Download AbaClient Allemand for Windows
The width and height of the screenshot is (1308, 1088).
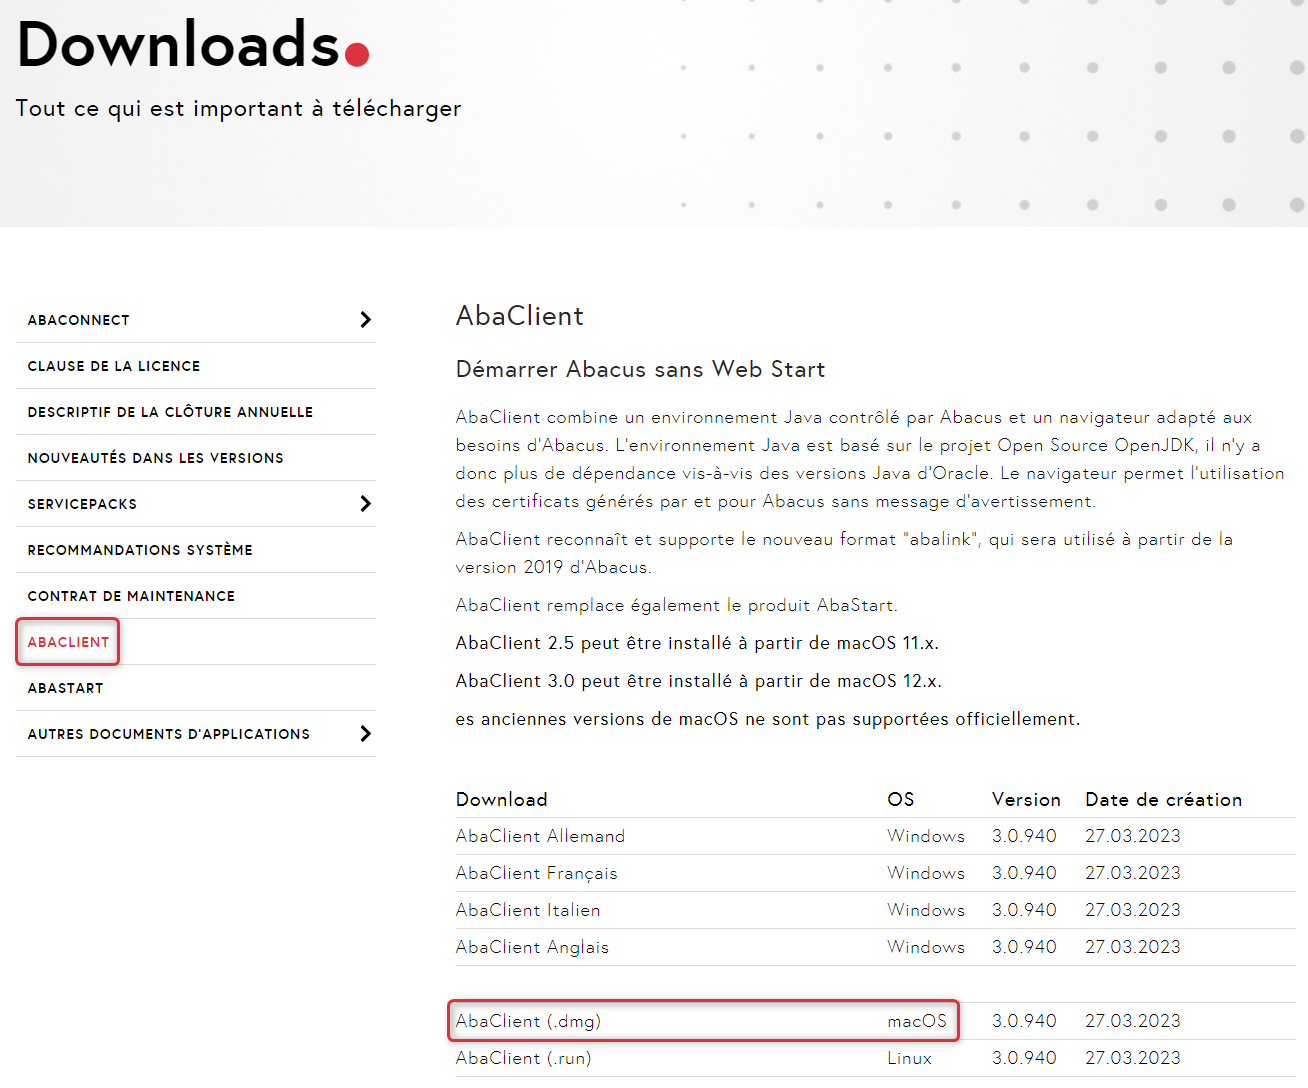point(540,836)
